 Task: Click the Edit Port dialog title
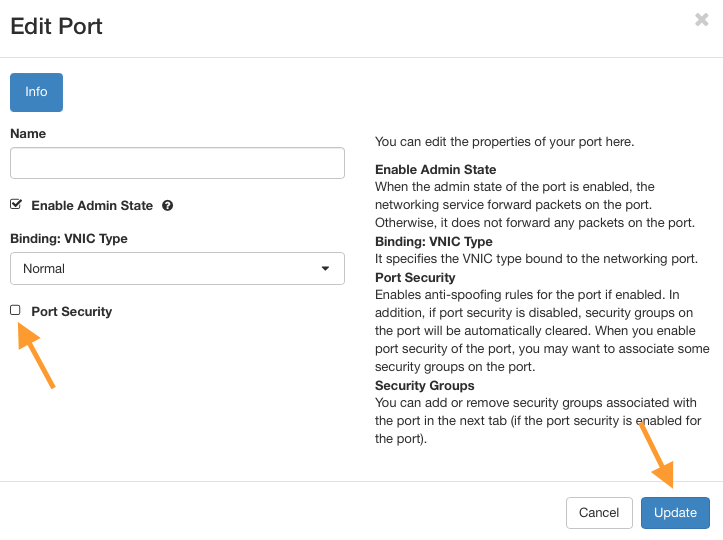coord(57,26)
